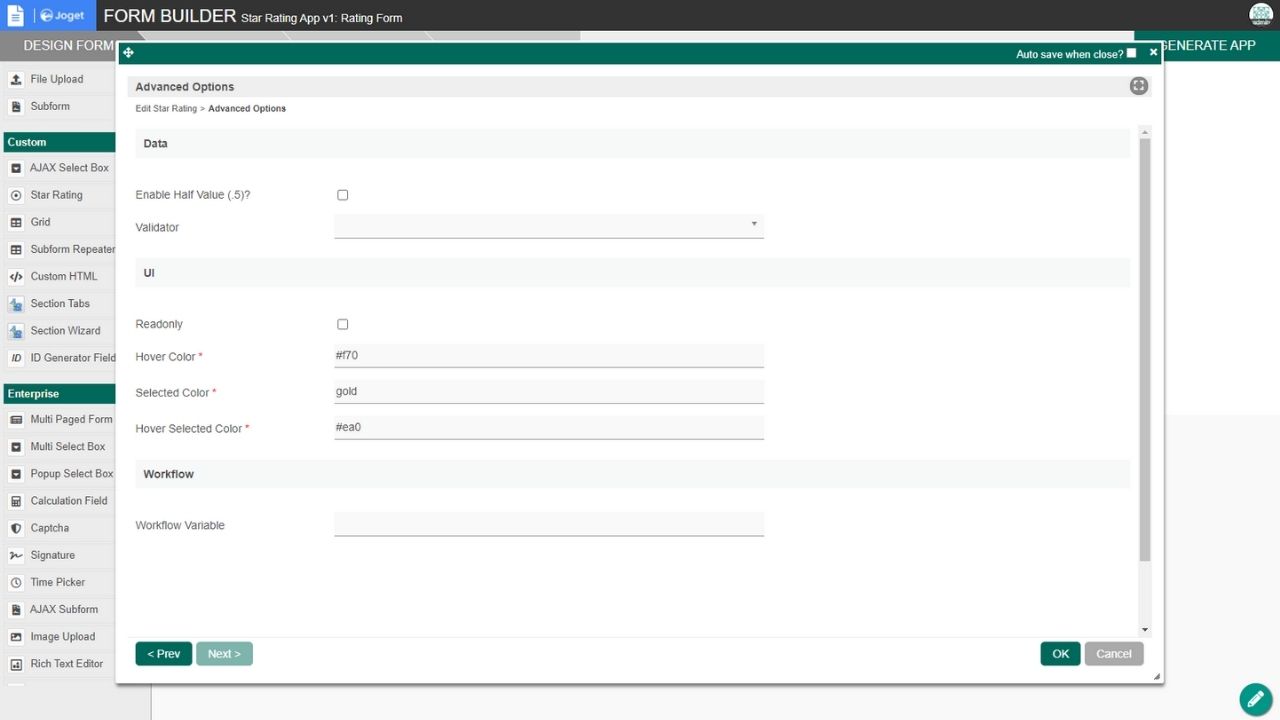Click the fullscreen expand icon in dialog
The width and height of the screenshot is (1280, 720).
(1138, 86)
